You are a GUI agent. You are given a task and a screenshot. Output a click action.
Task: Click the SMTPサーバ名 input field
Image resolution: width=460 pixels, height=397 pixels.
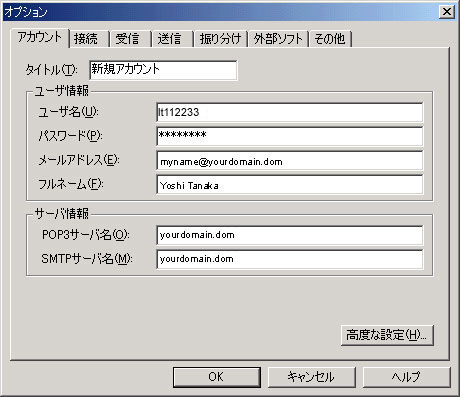pos(290,259)
